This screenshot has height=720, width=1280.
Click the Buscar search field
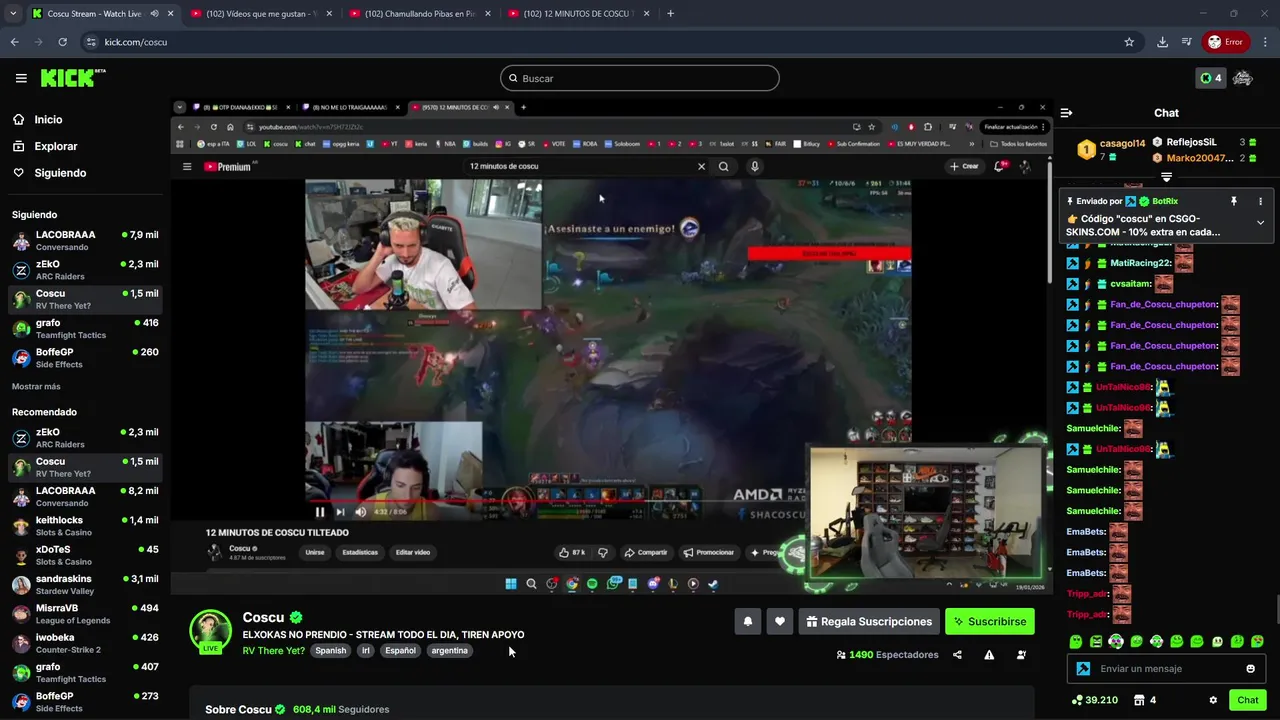(x=640, y=78)
